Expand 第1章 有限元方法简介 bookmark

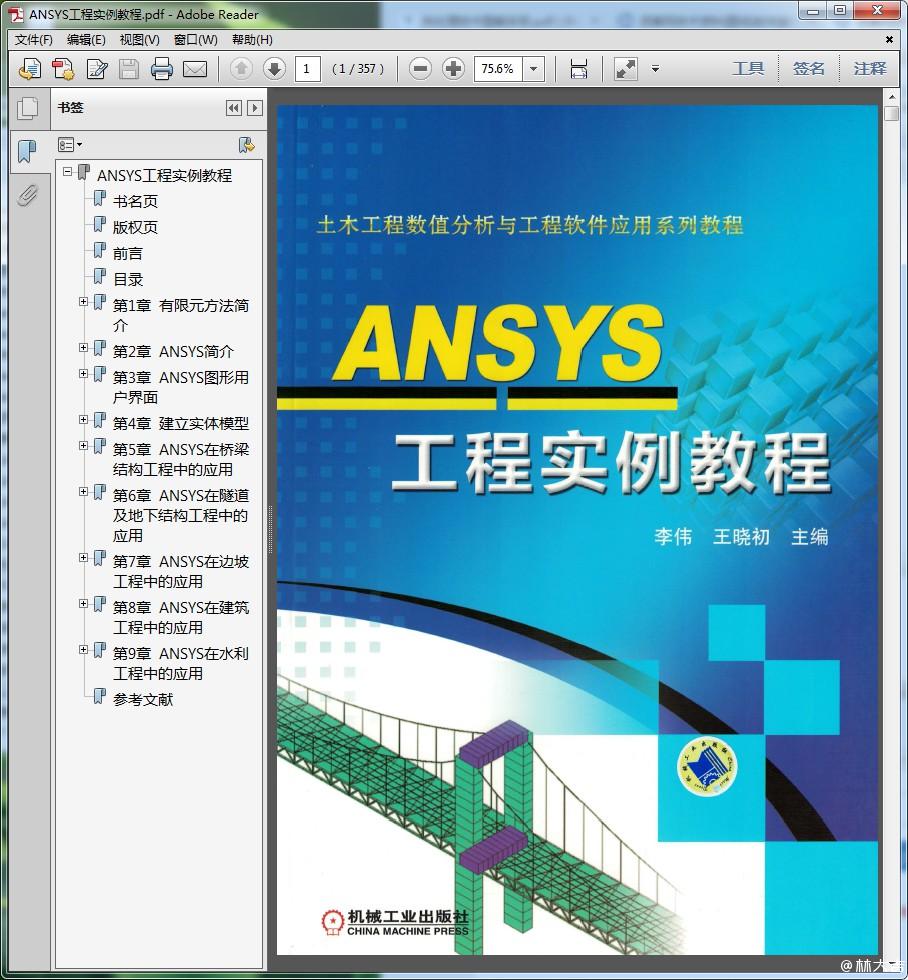click(x=84, y=302)
